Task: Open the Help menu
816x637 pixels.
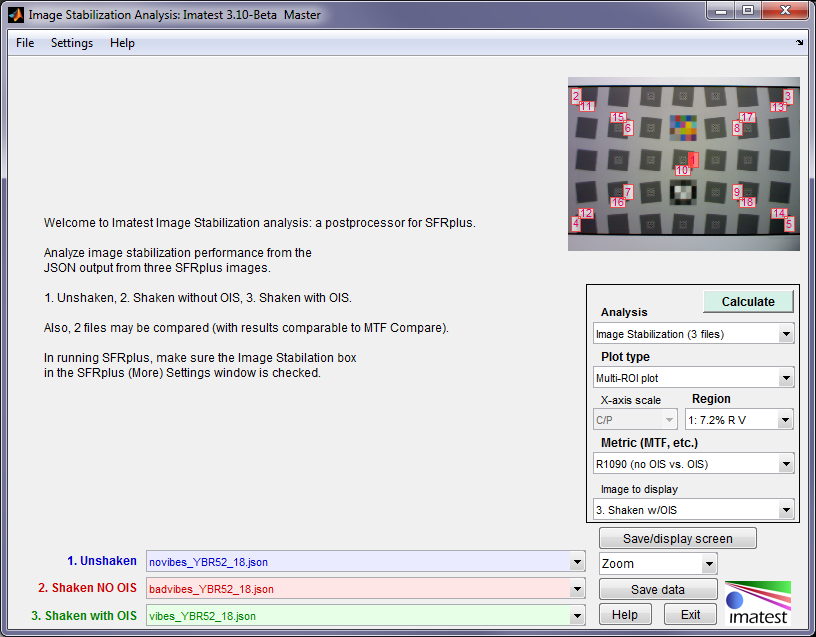Action: coord(122,43)
